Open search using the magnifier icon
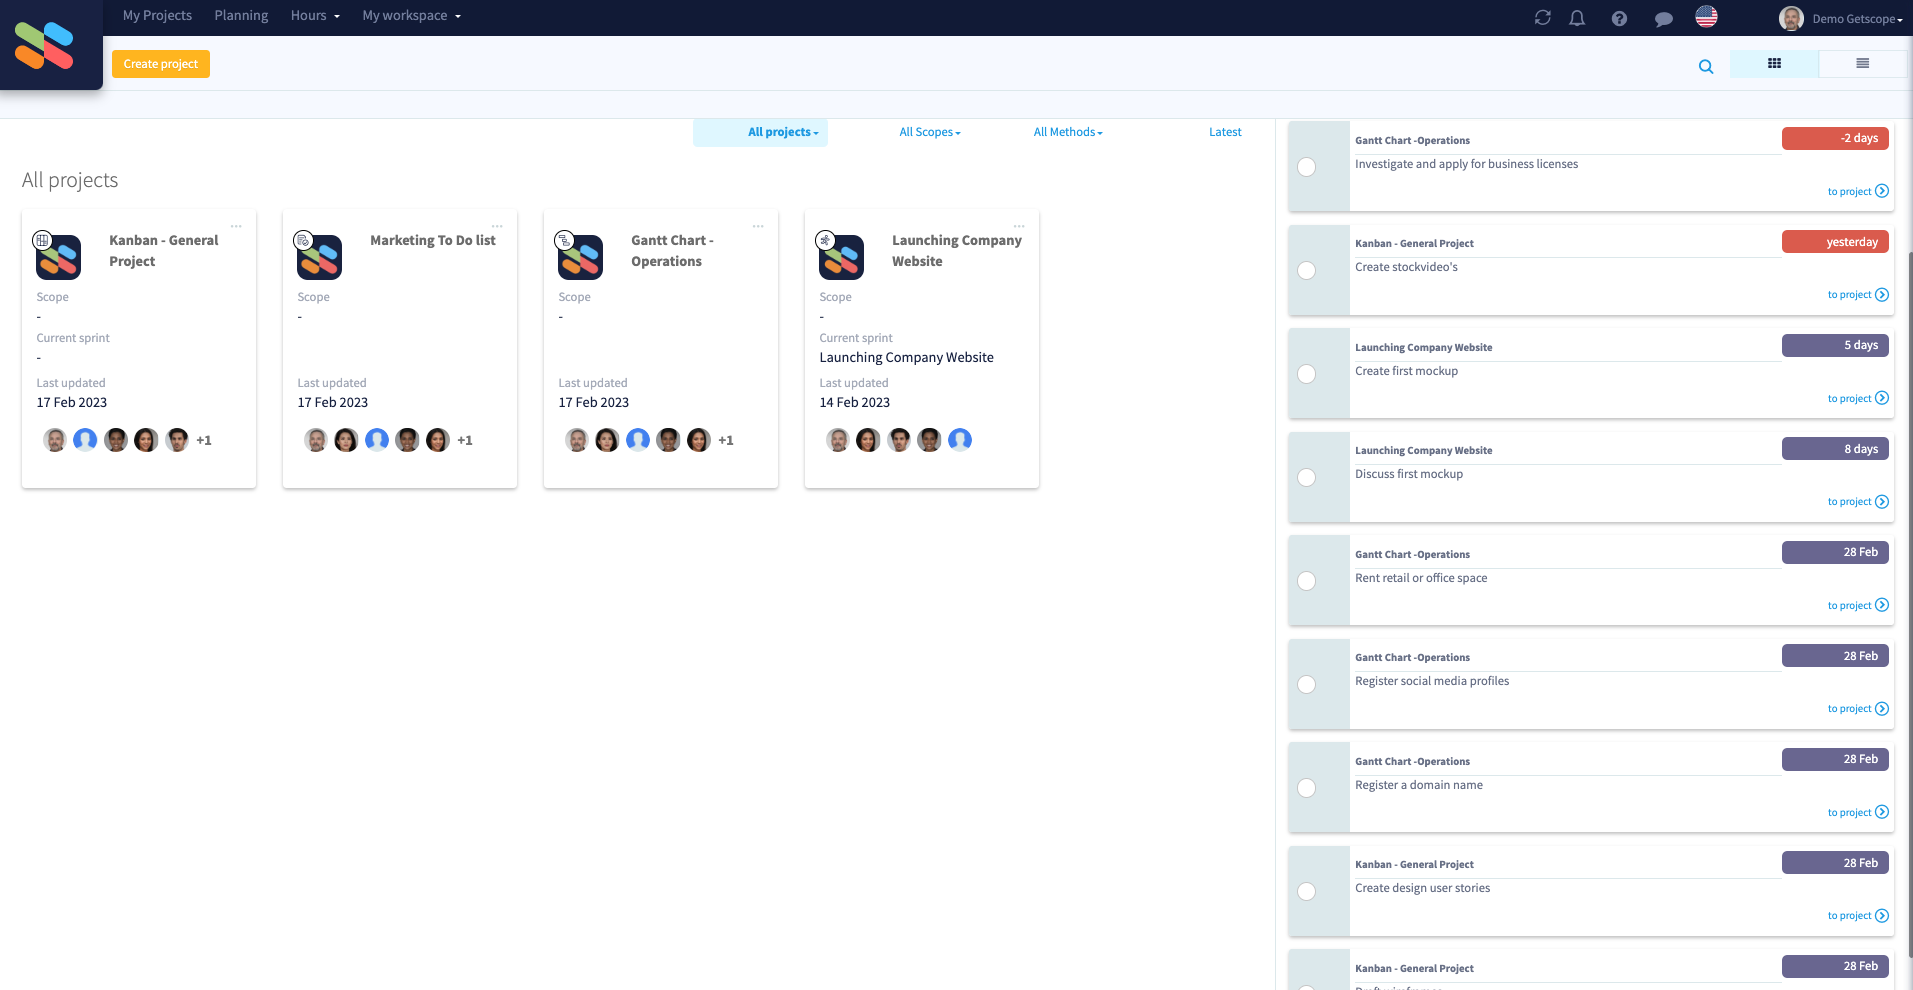The width and height of the screenshot is (1913, 990). (1707, 67)
